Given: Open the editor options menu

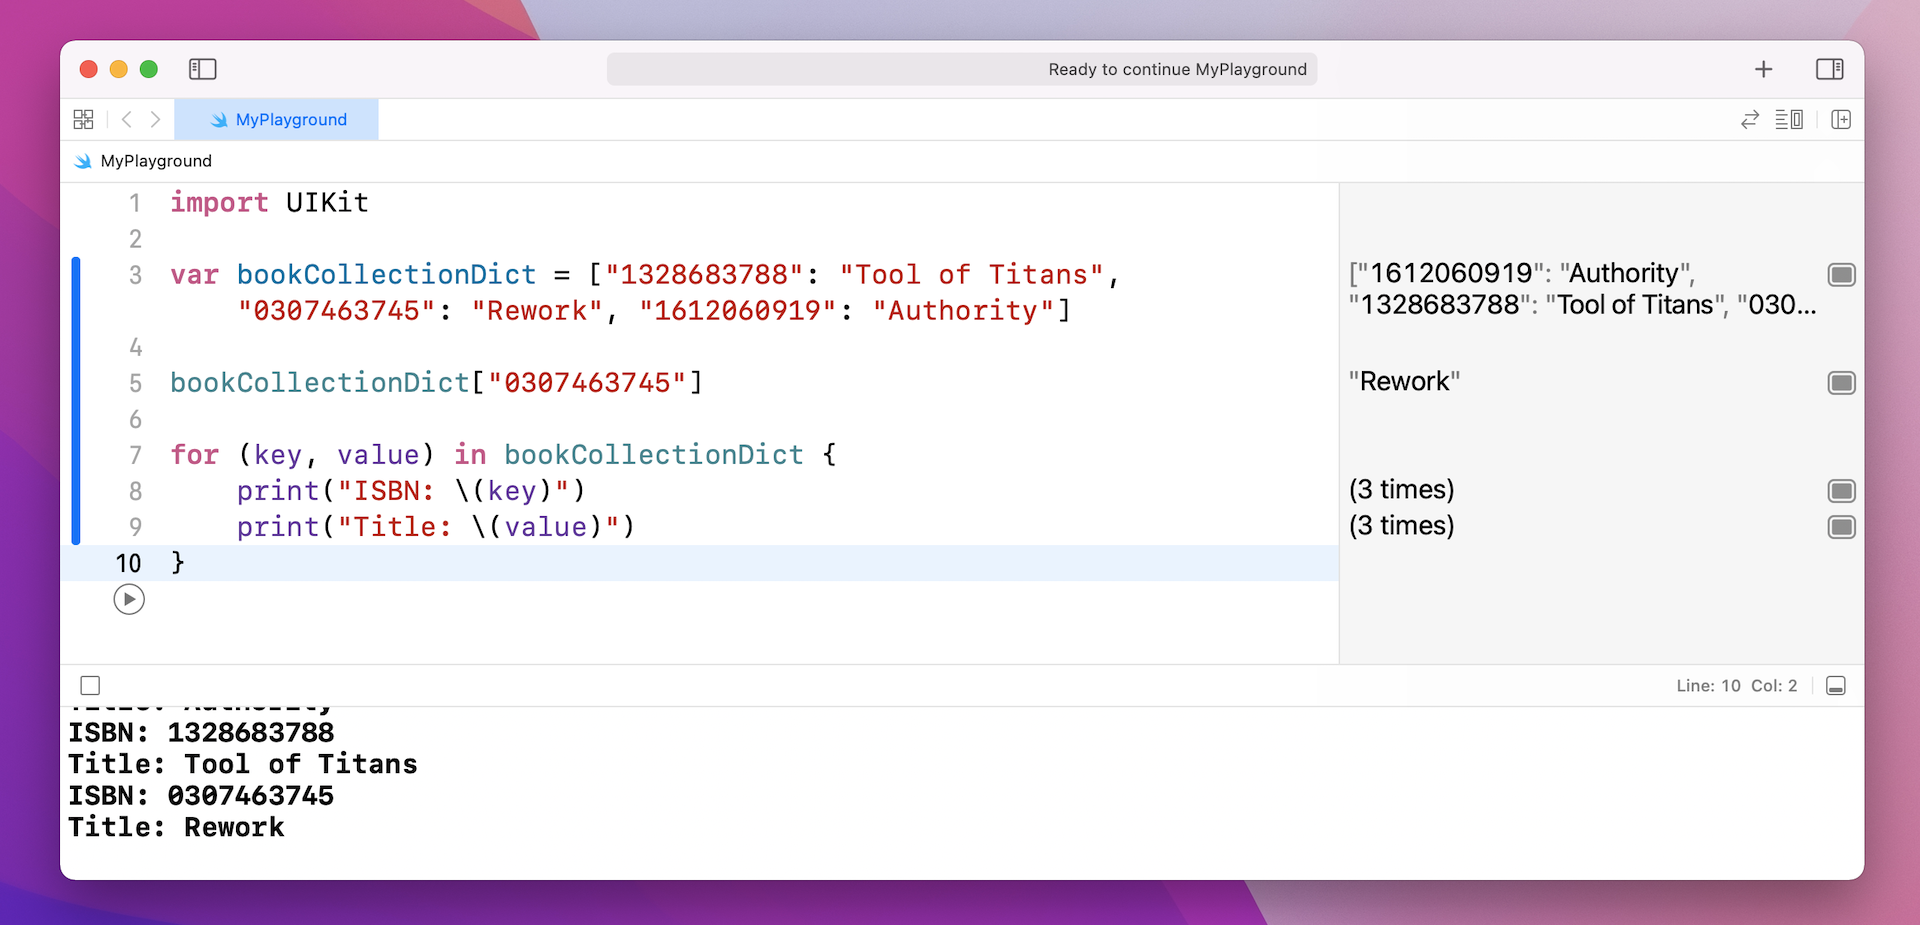Looking at the screenshot, I should click(x=1789, y=120).
